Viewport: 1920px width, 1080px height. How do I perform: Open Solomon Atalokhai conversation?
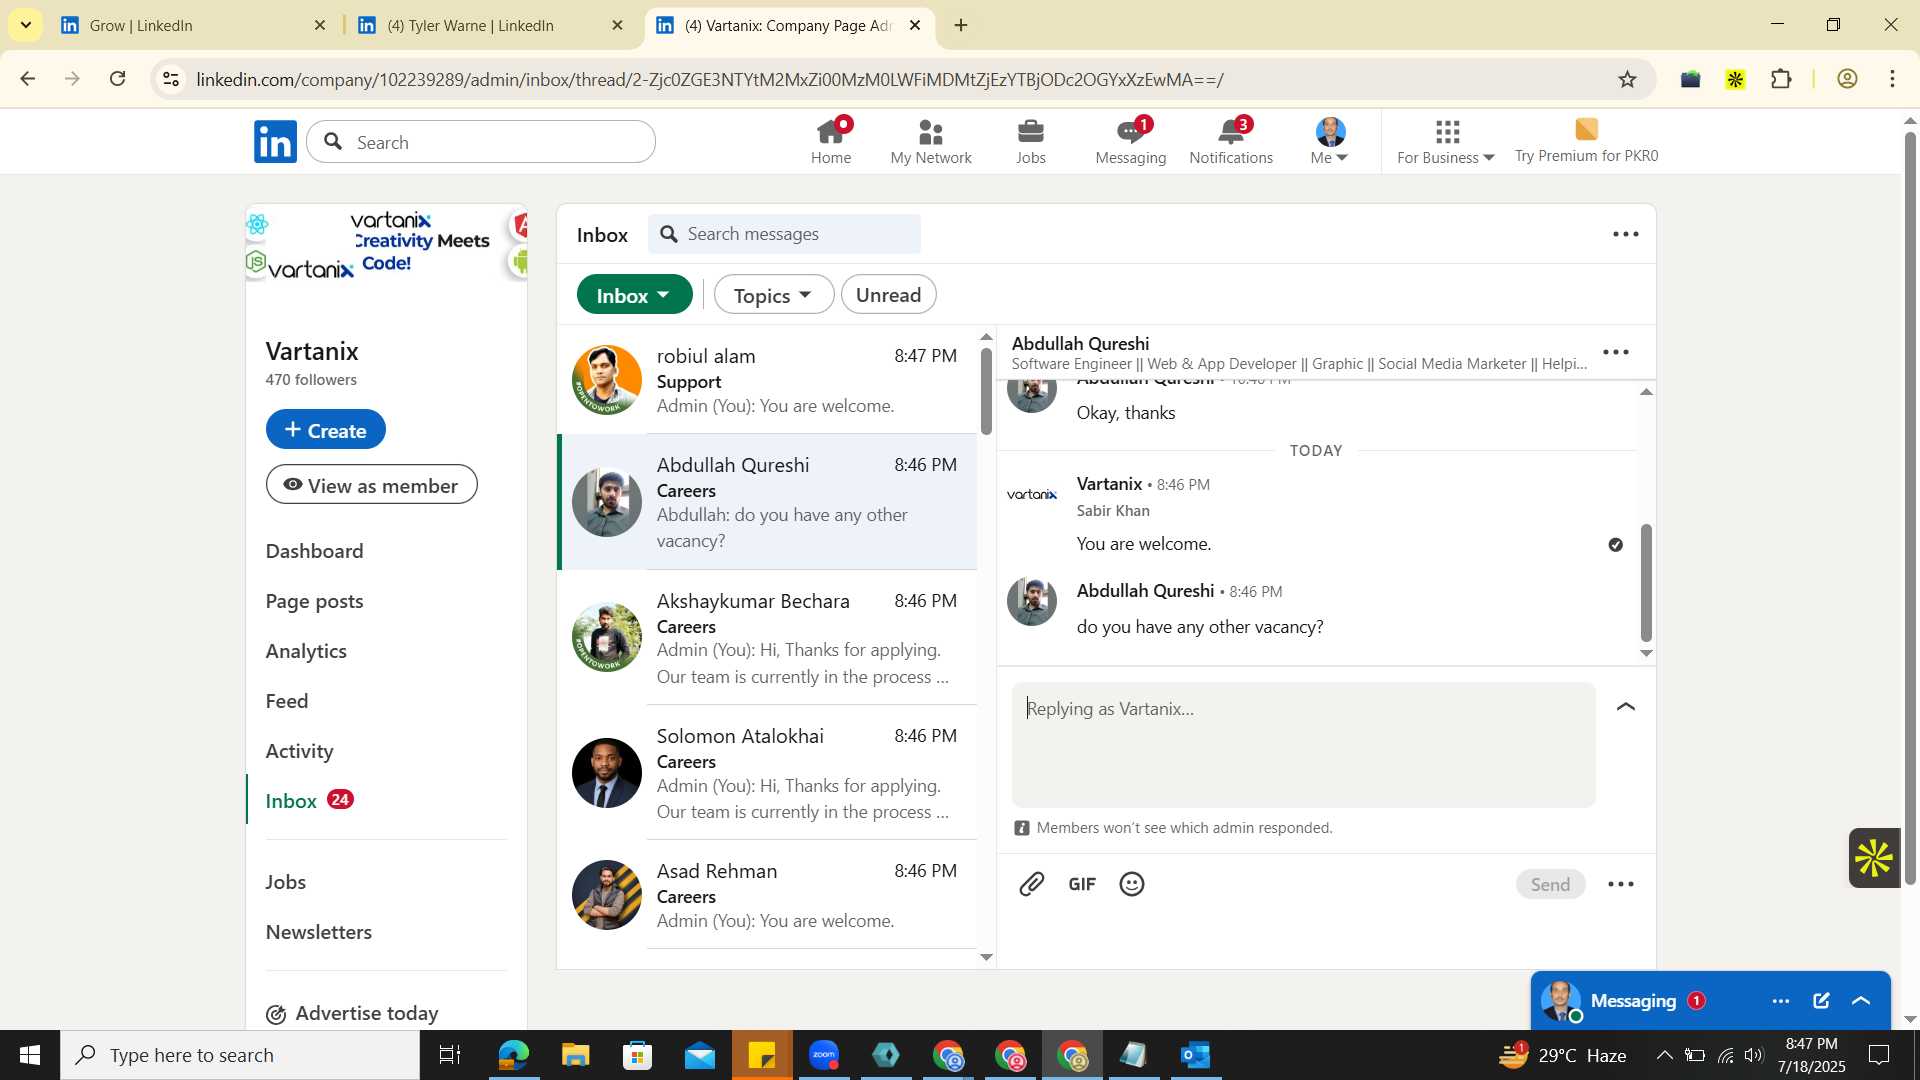pyautogui.click(x=766, y=772)
